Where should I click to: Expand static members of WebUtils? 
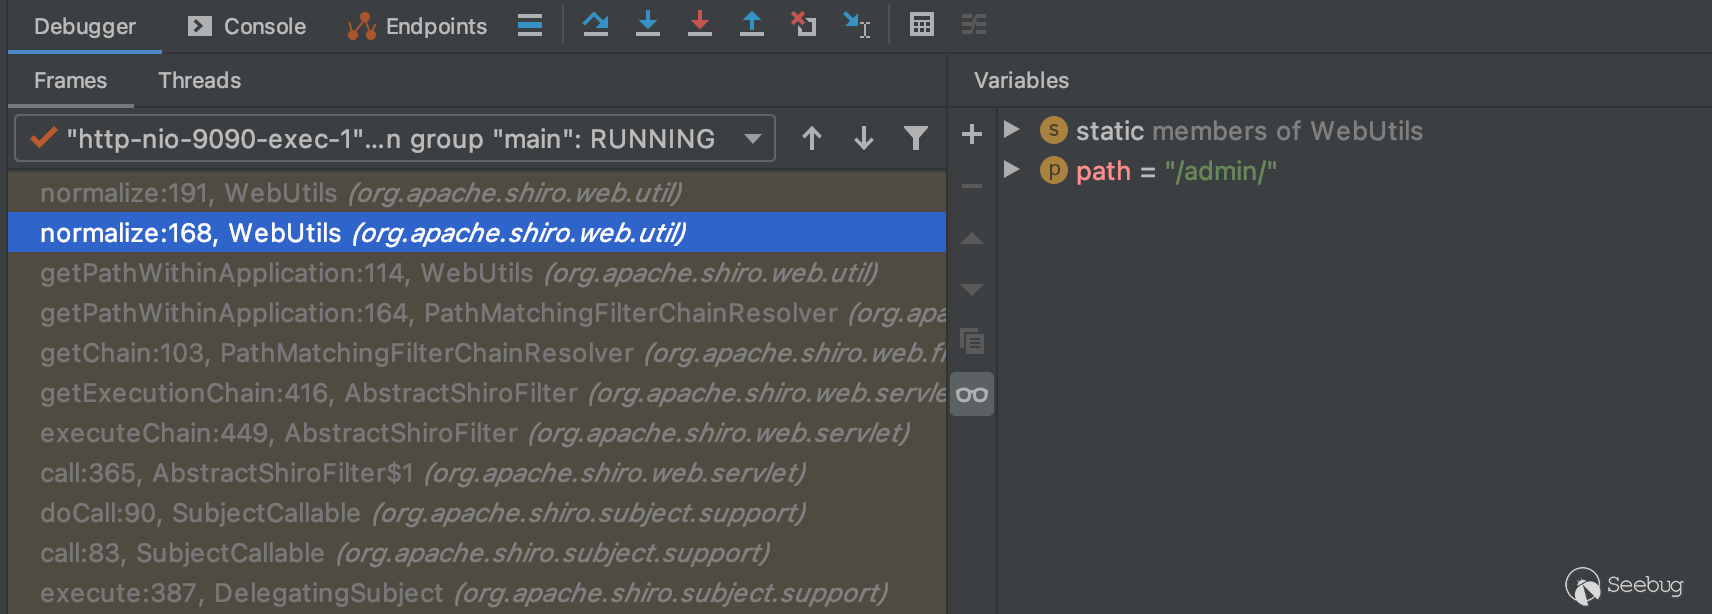pos(1012,130)
